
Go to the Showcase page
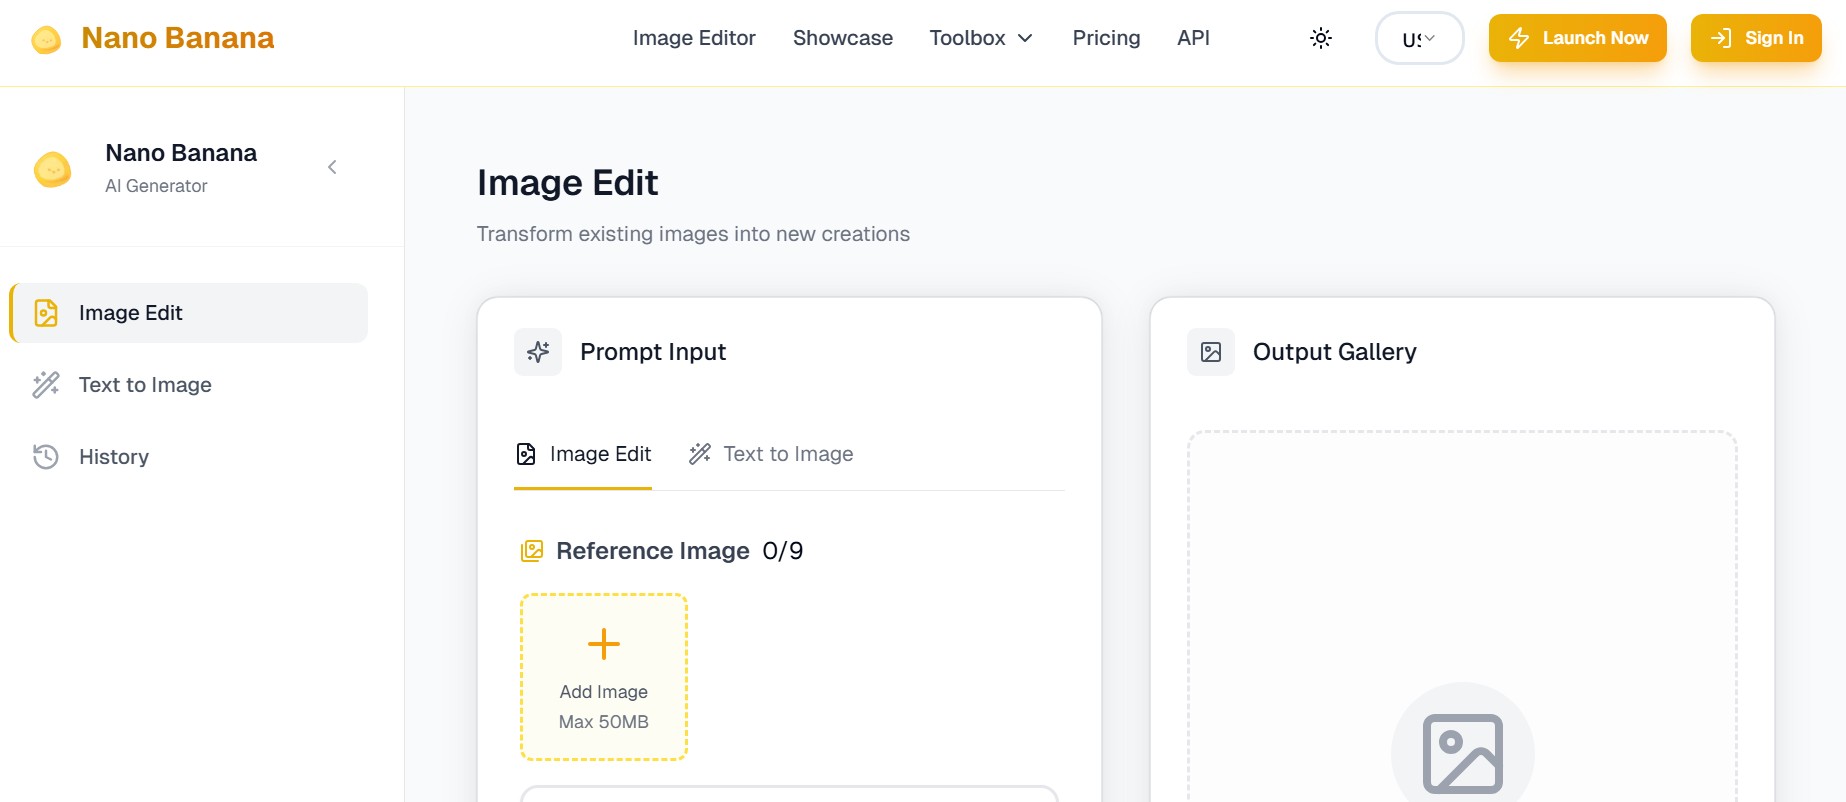pos(842,38)
